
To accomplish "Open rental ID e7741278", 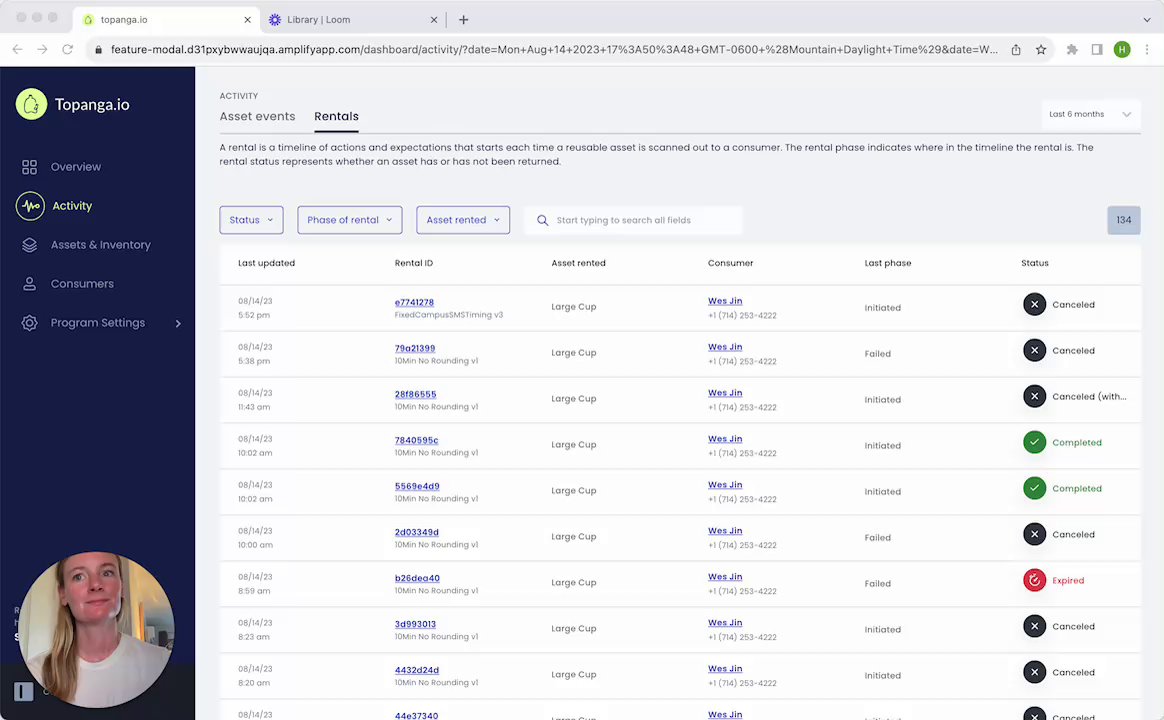I will pos(414,302).
